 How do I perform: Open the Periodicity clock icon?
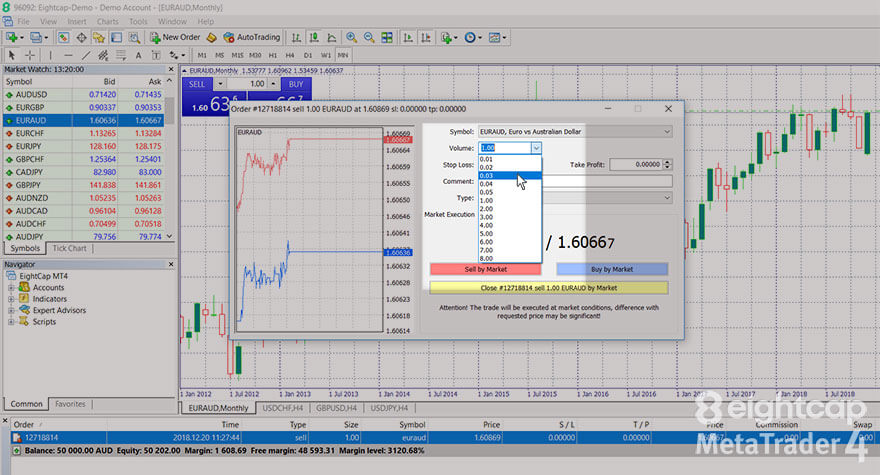coord(470,38)
